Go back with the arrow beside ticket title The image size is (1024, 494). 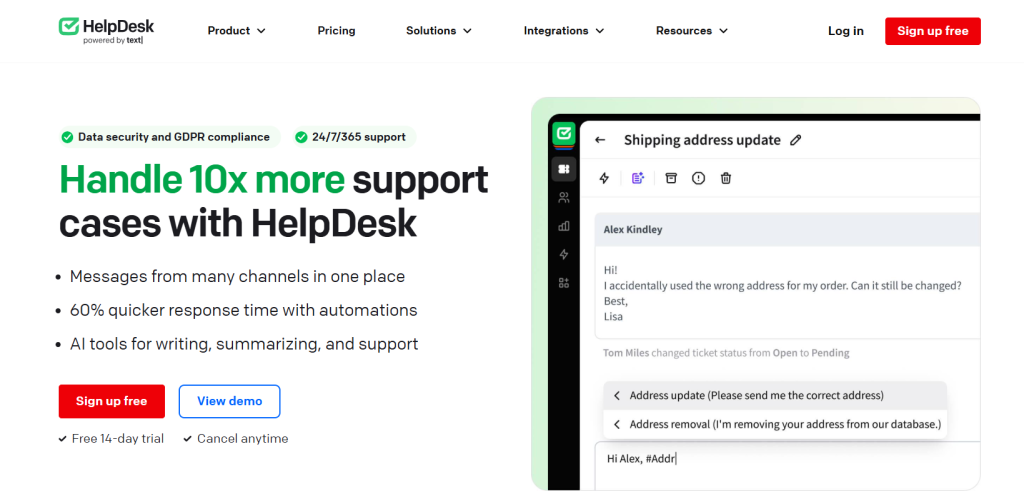600,140
